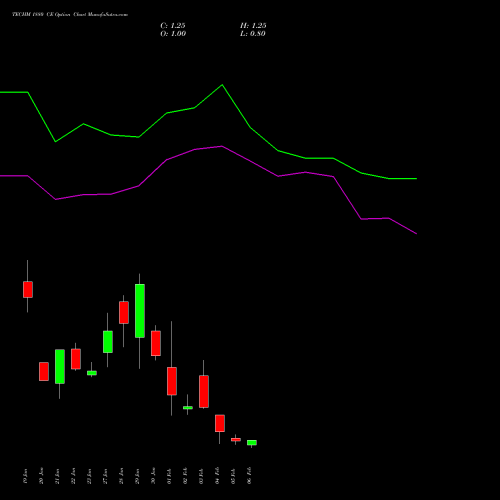
Task: Click the '30 Jan' date axis label
Action: [154, 476]
